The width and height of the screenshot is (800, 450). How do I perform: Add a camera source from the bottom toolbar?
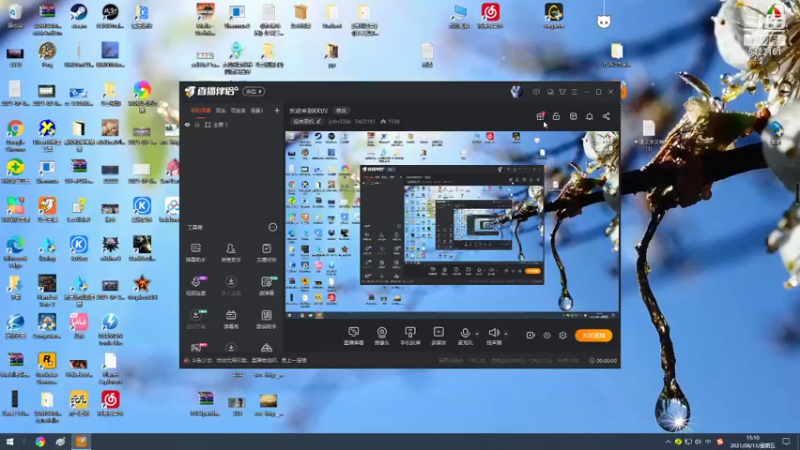point(382,333)
